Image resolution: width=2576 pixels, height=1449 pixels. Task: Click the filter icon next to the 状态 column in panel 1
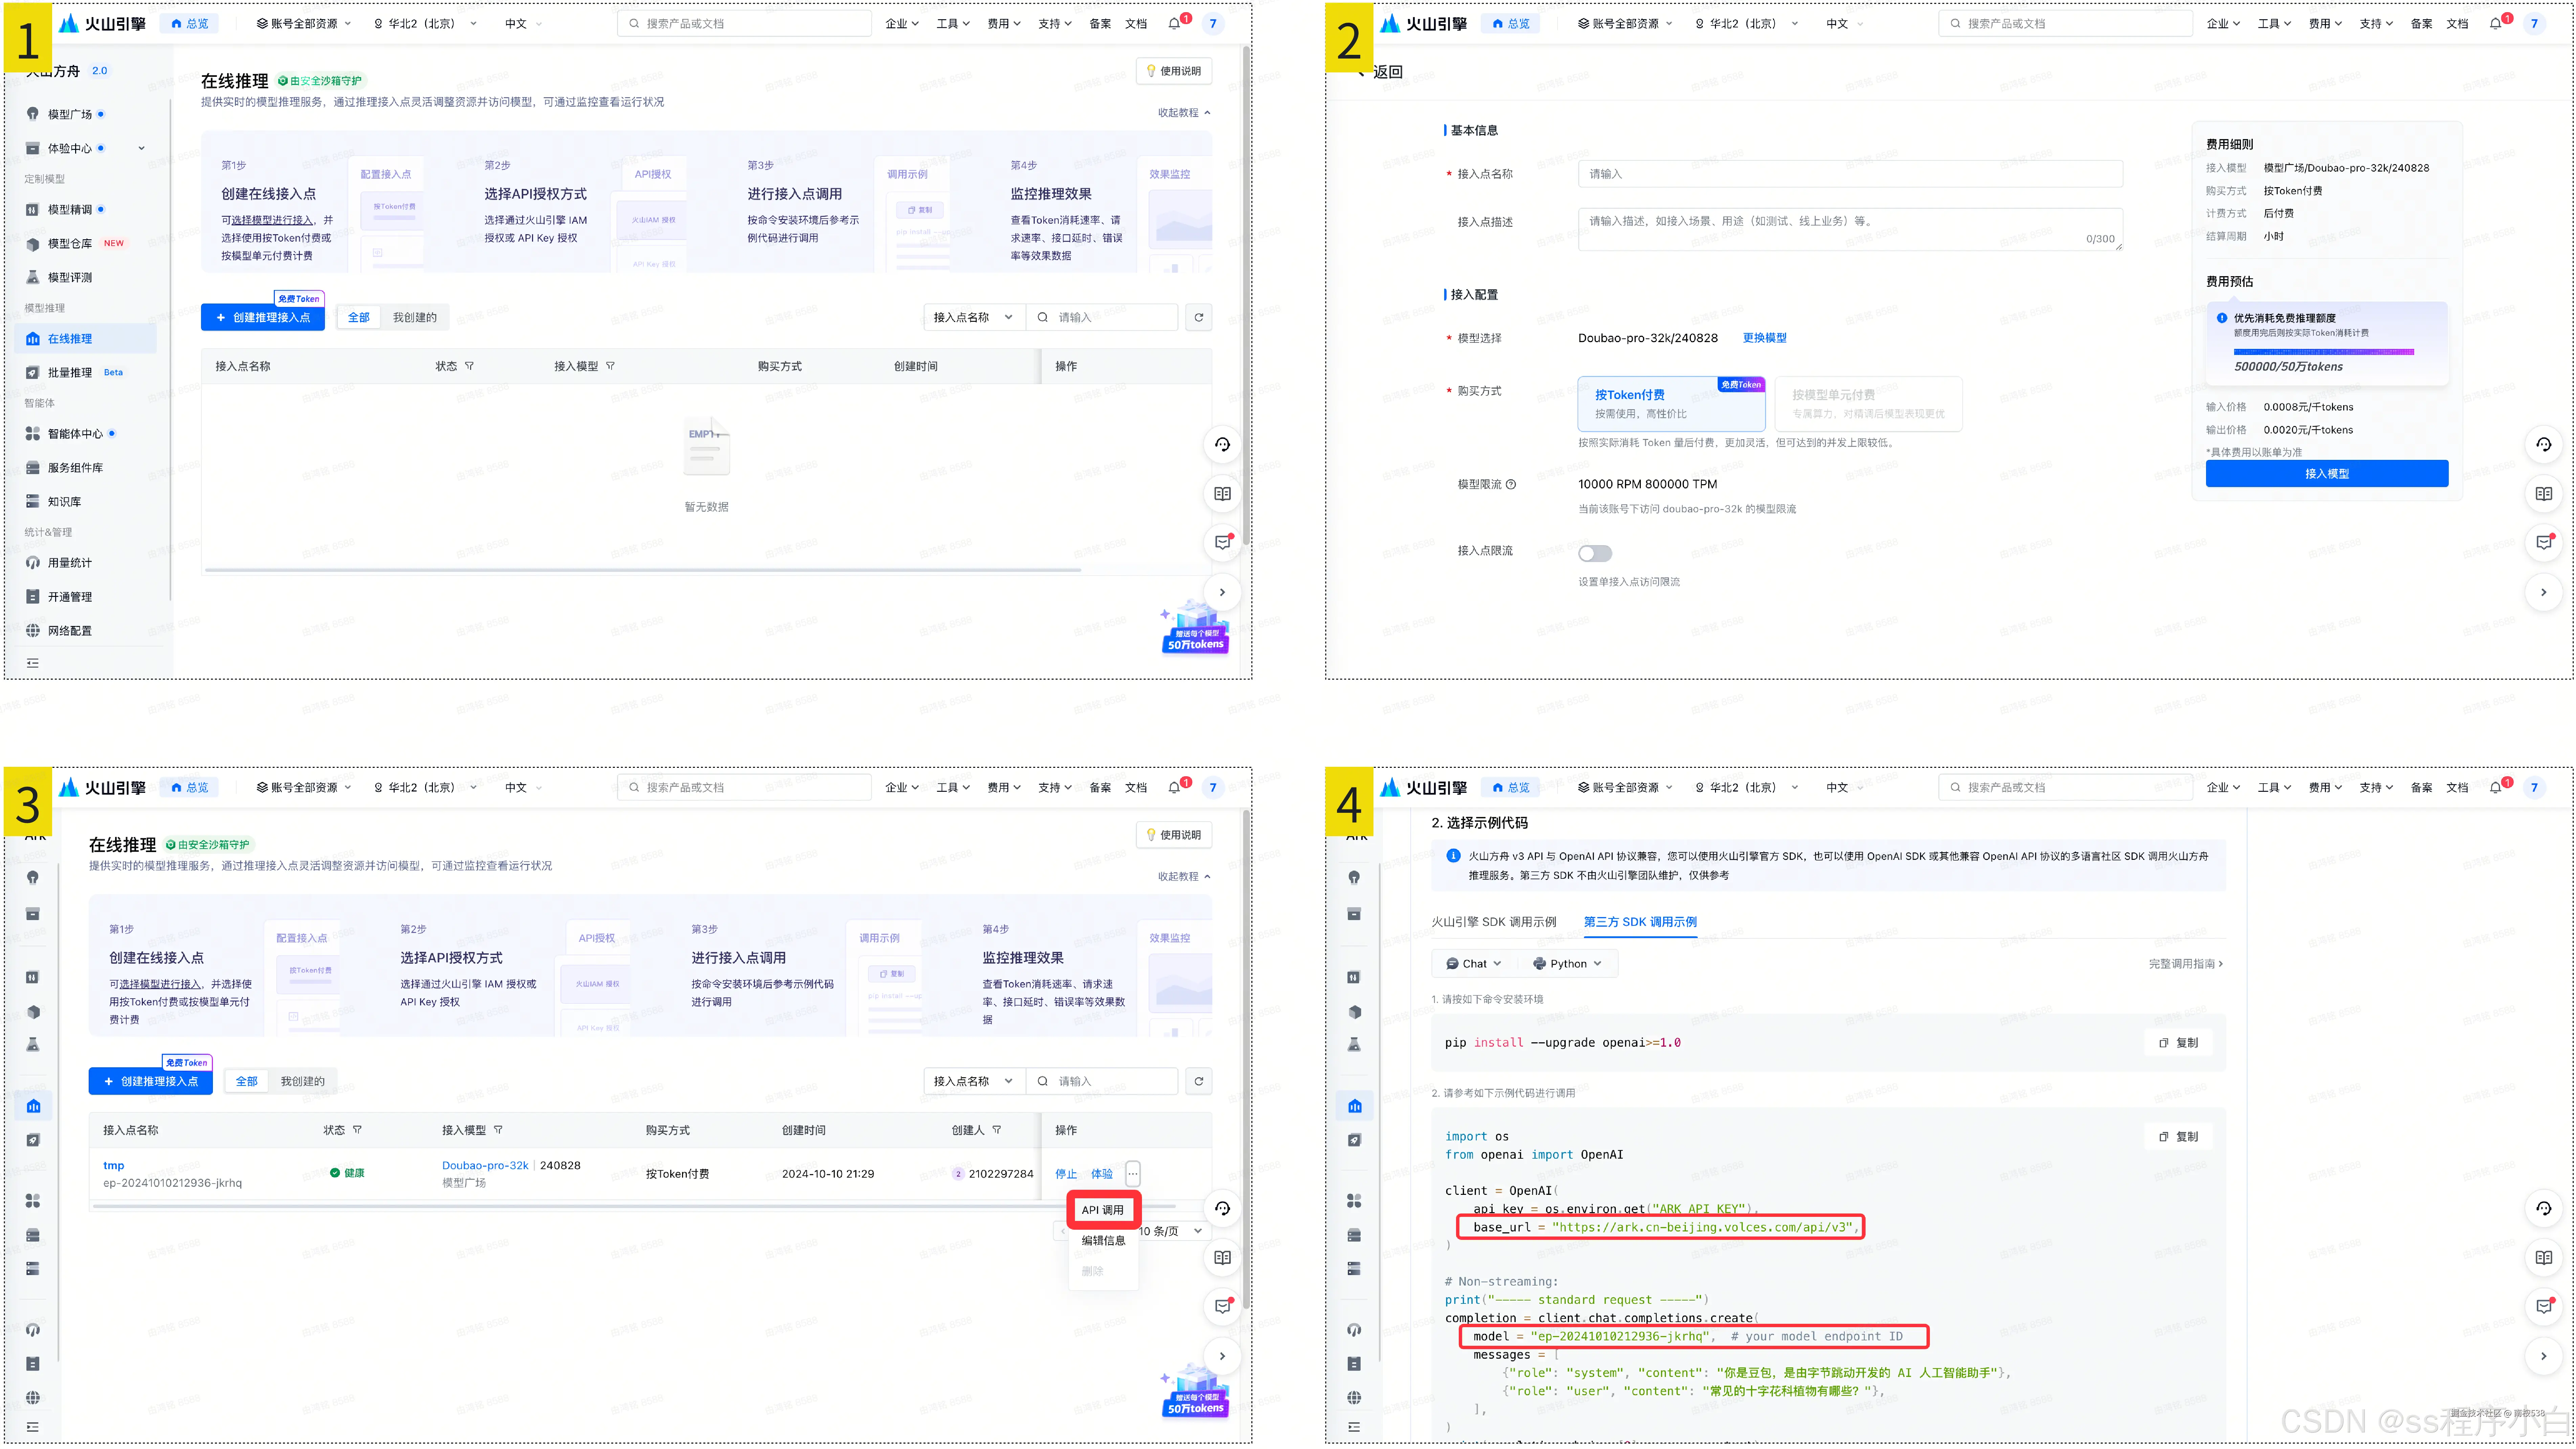point(469,366)
